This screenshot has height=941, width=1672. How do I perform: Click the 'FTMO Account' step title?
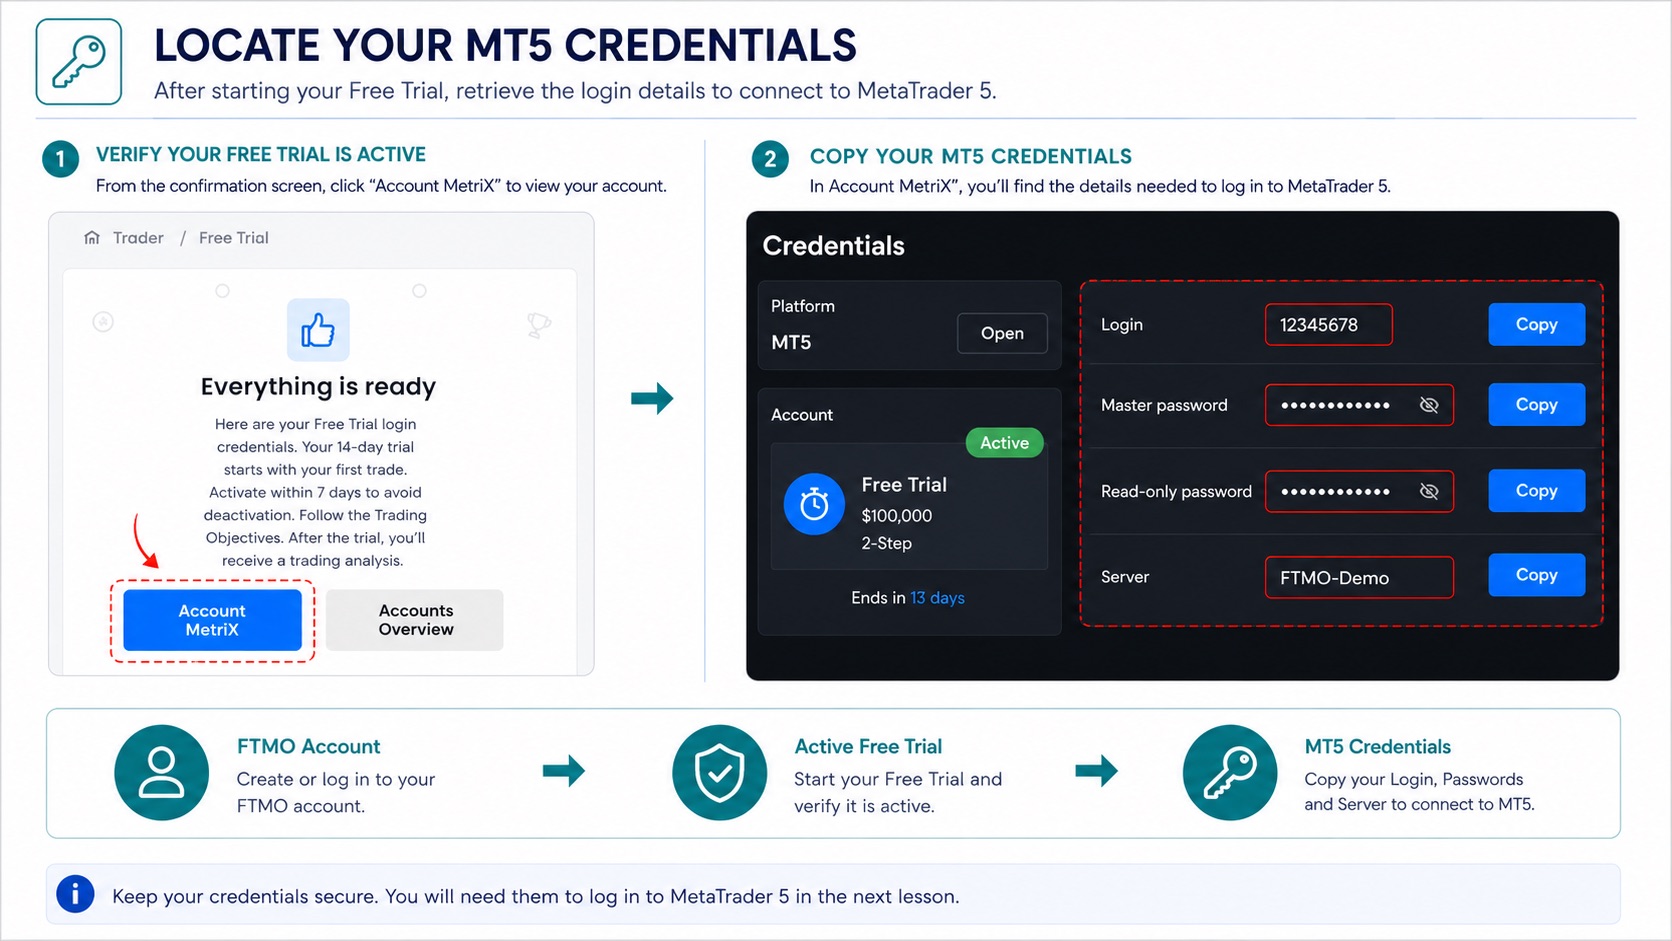[308, 746]
